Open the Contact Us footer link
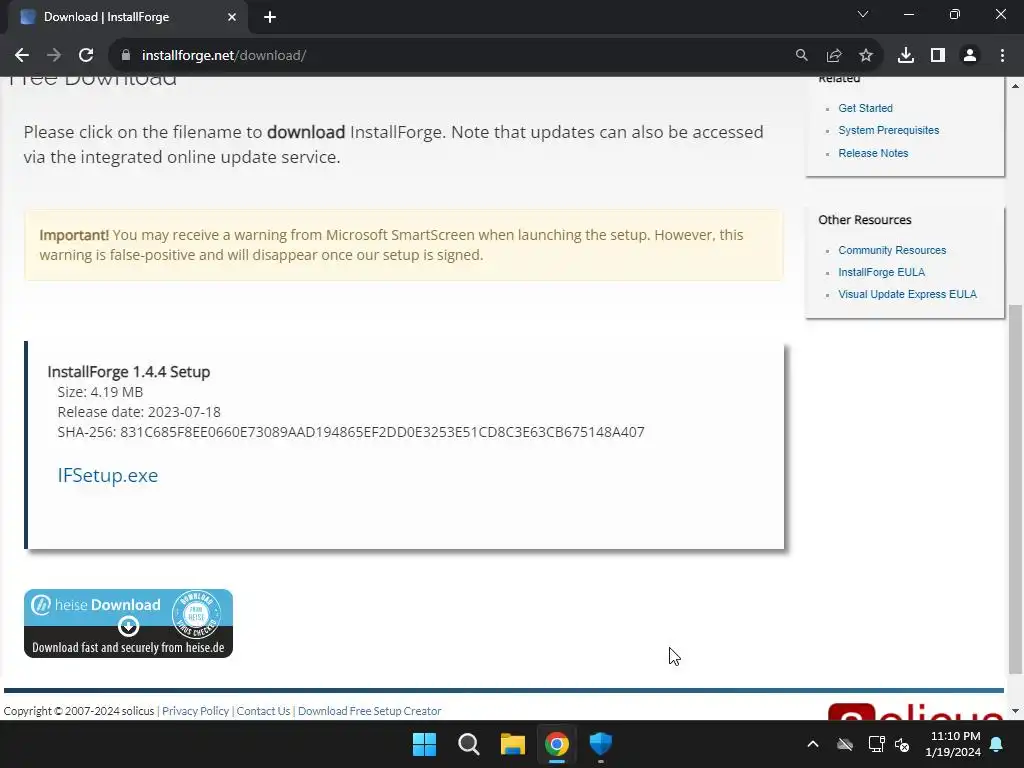 tap(263, 711)
